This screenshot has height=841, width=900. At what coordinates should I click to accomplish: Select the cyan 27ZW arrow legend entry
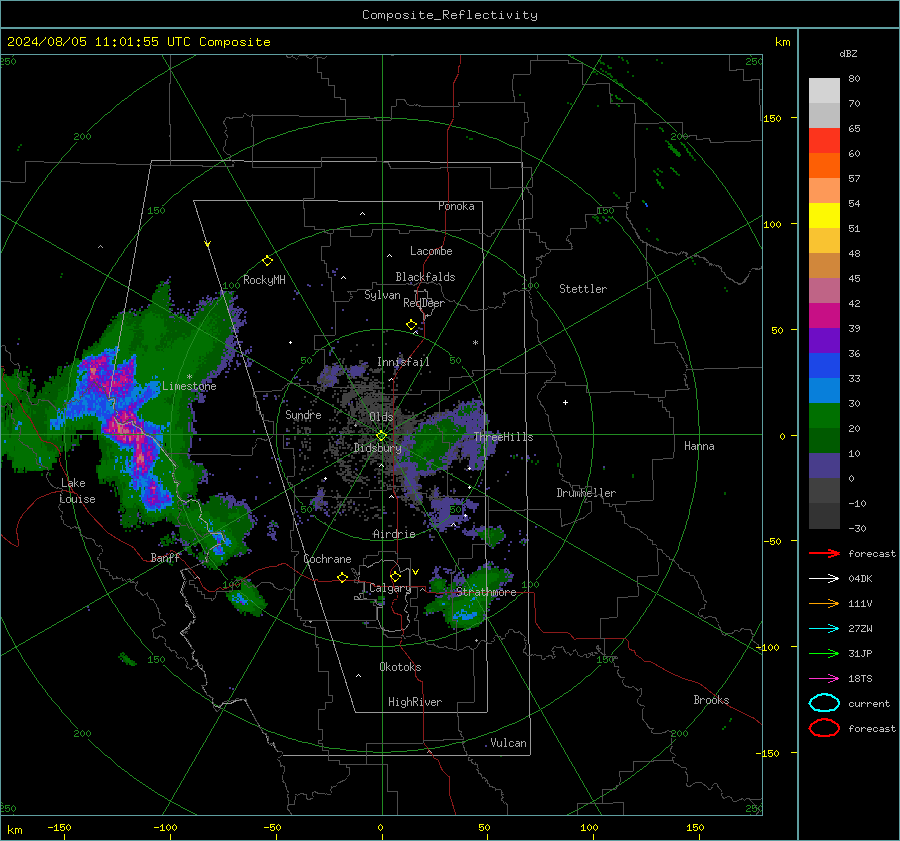point(824,629)
